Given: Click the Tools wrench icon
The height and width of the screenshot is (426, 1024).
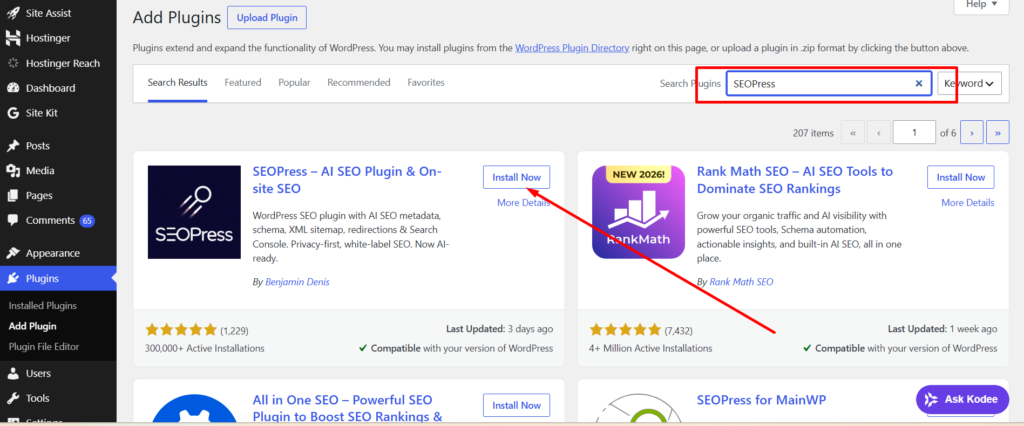Looking at the screenshot, I should coord(12,399).
